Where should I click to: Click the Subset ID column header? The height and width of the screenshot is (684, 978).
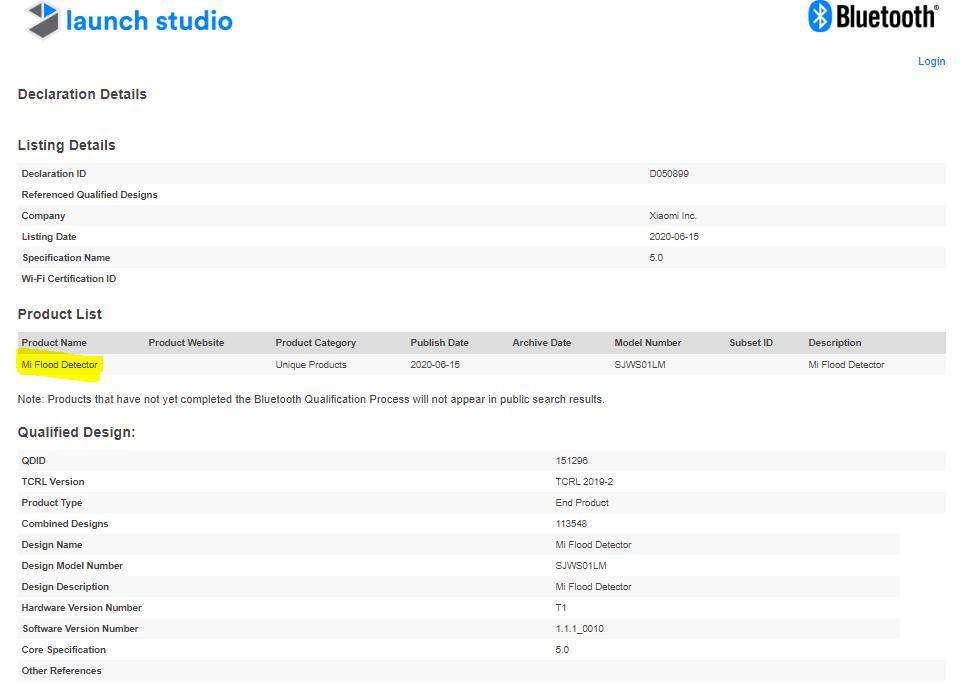coord(750,343)
